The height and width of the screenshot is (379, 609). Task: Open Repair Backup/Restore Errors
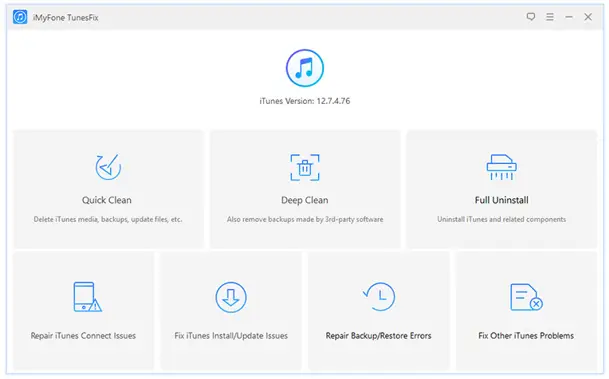pos(379,336)
